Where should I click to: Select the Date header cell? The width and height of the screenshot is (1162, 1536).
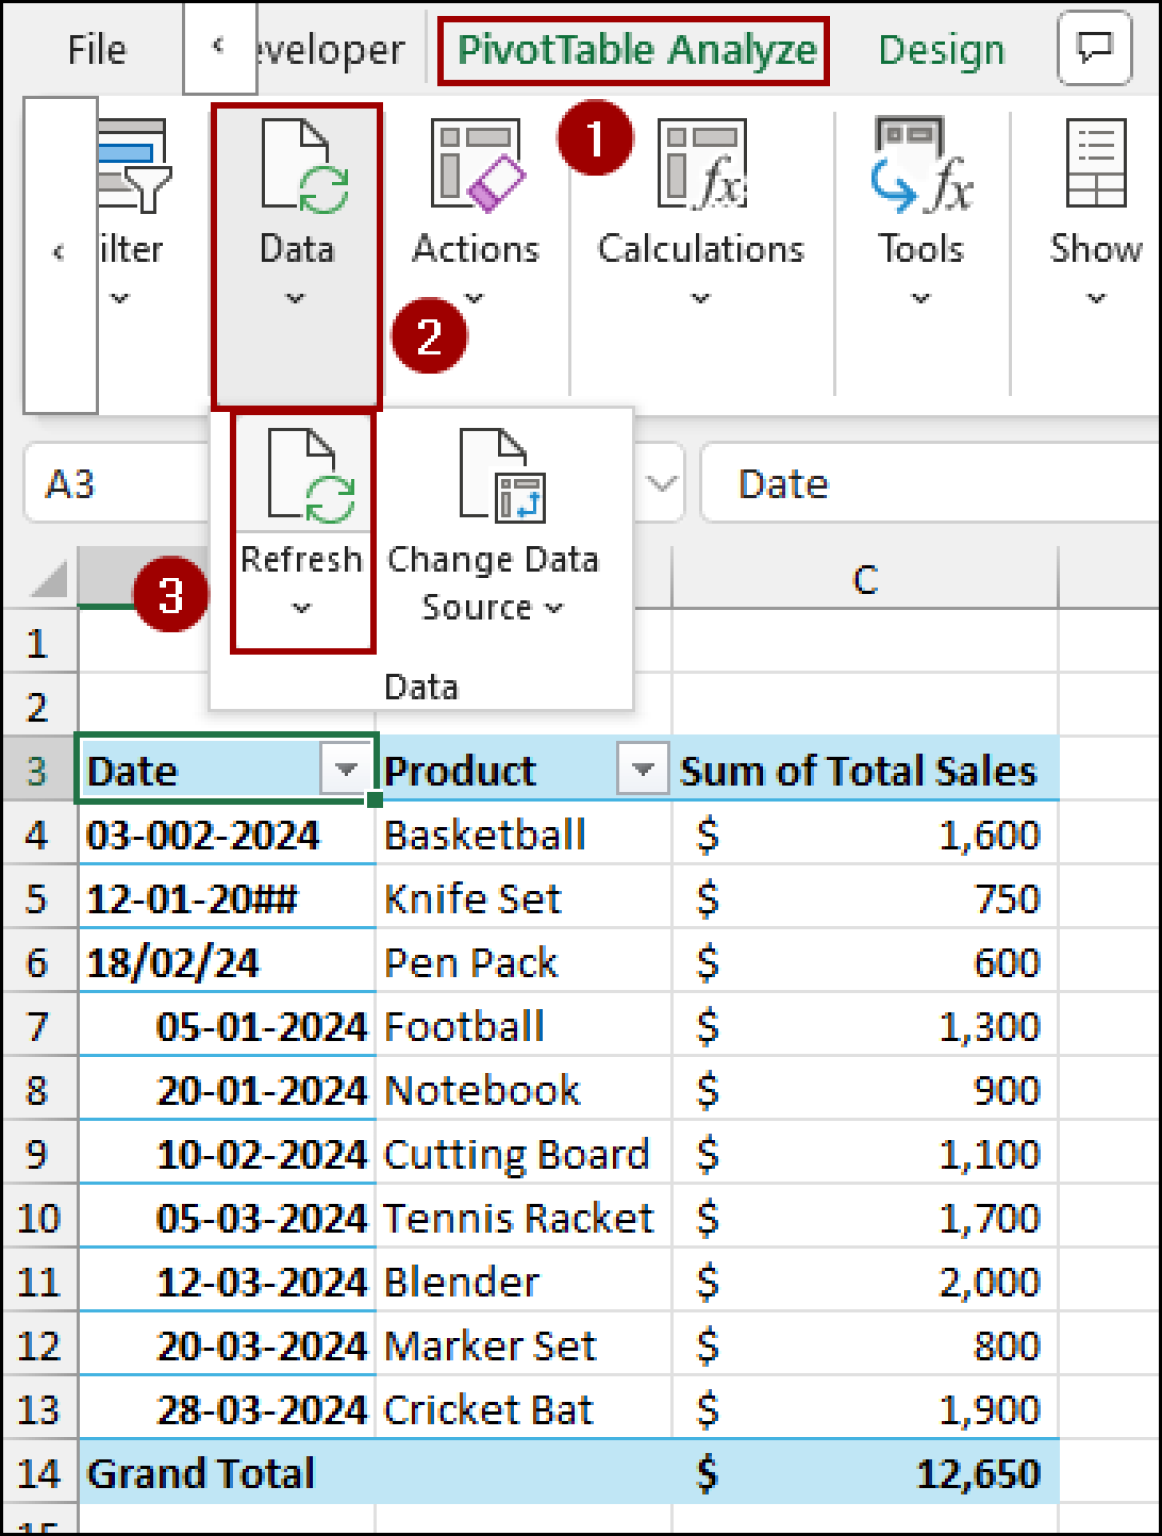pyautogui.click(x=227, y=769)
